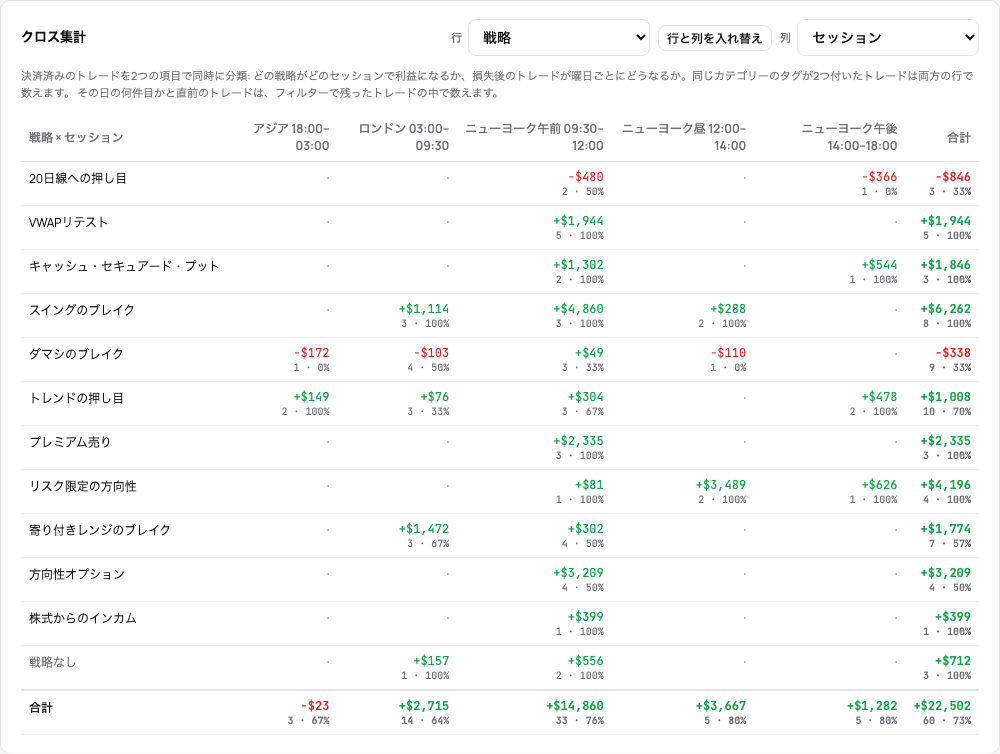
Task: Select the ダマシのブレイク row label
Action: click(x=76, y=354)
